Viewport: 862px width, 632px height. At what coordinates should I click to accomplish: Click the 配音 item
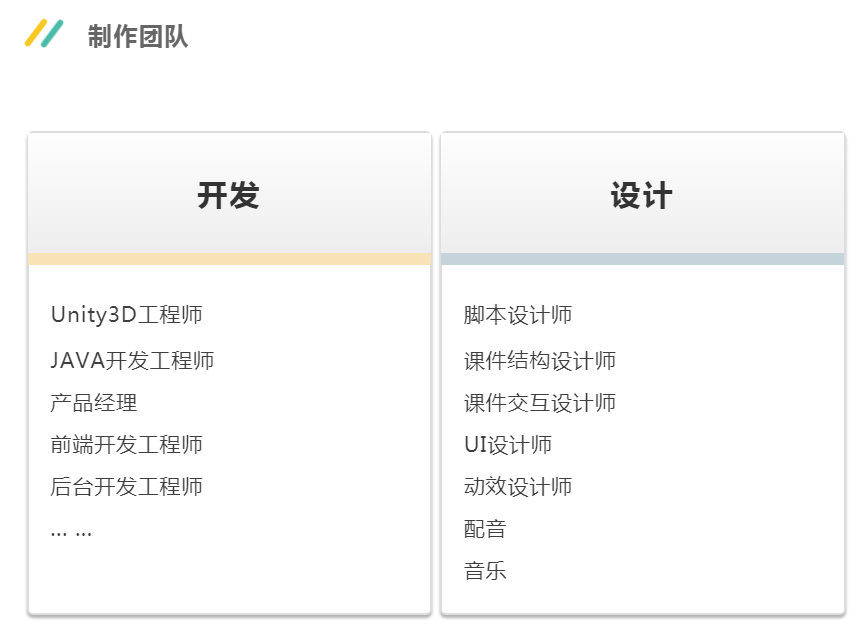485,529
